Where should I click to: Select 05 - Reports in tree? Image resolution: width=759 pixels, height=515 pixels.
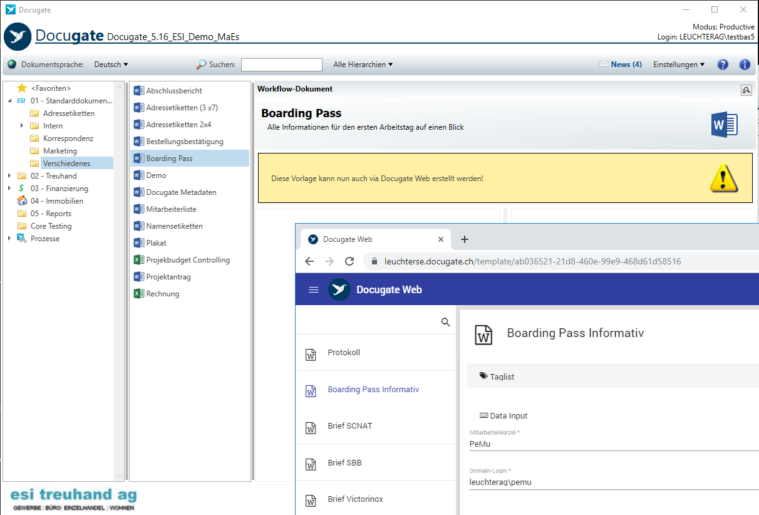(x=51, y=213)
